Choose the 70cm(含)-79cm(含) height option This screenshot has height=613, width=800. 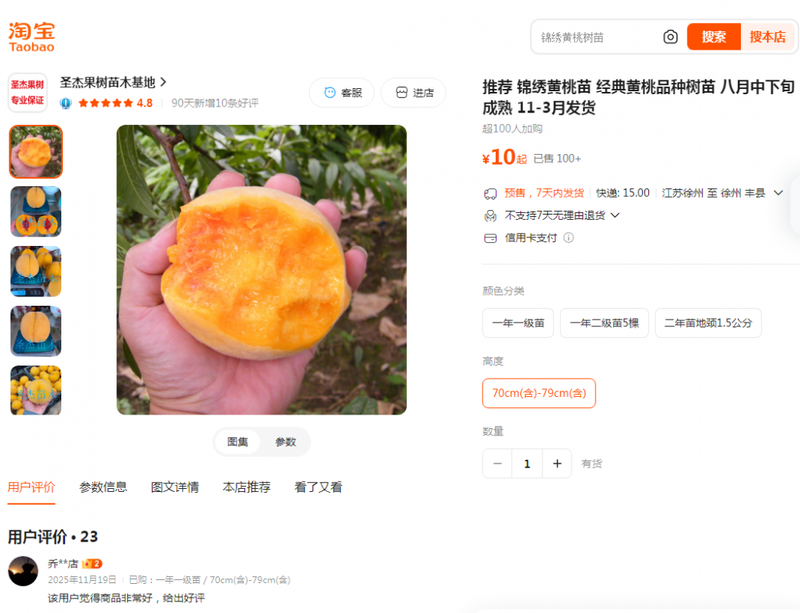tap(539, 393)
